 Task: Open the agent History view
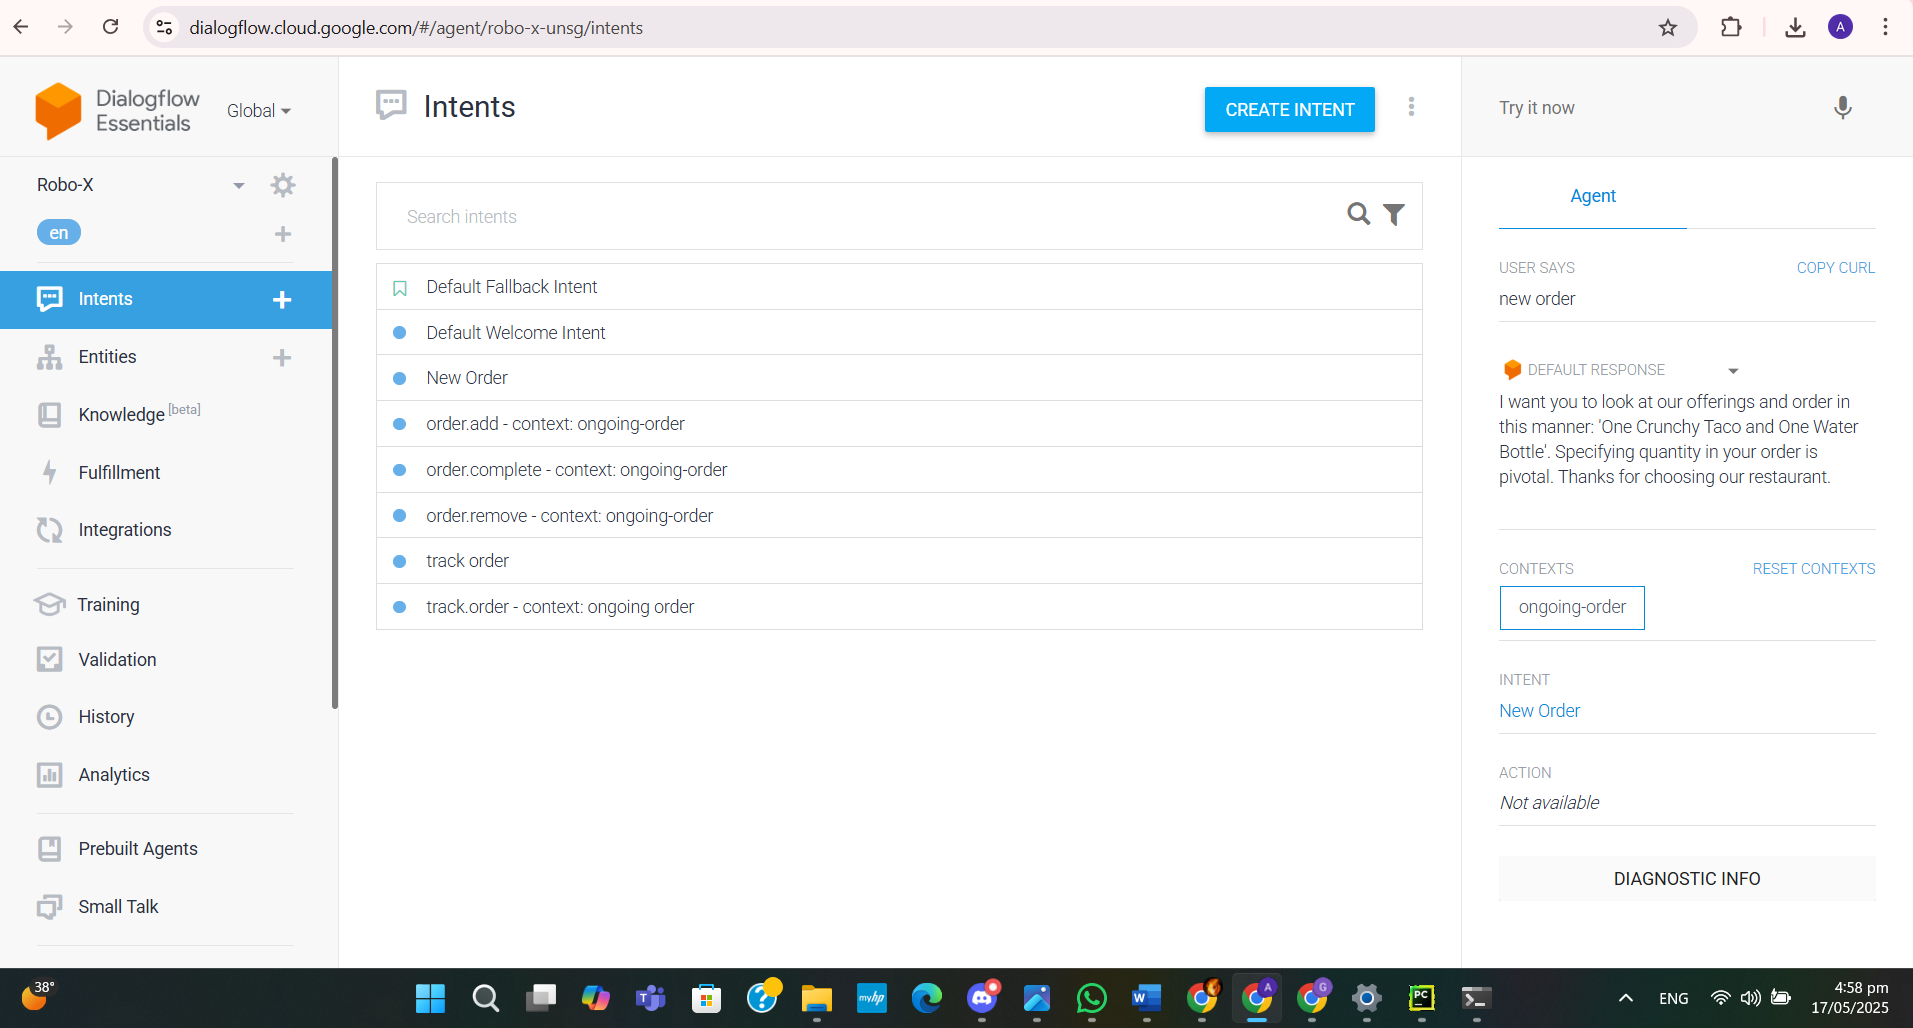[107, 717]
